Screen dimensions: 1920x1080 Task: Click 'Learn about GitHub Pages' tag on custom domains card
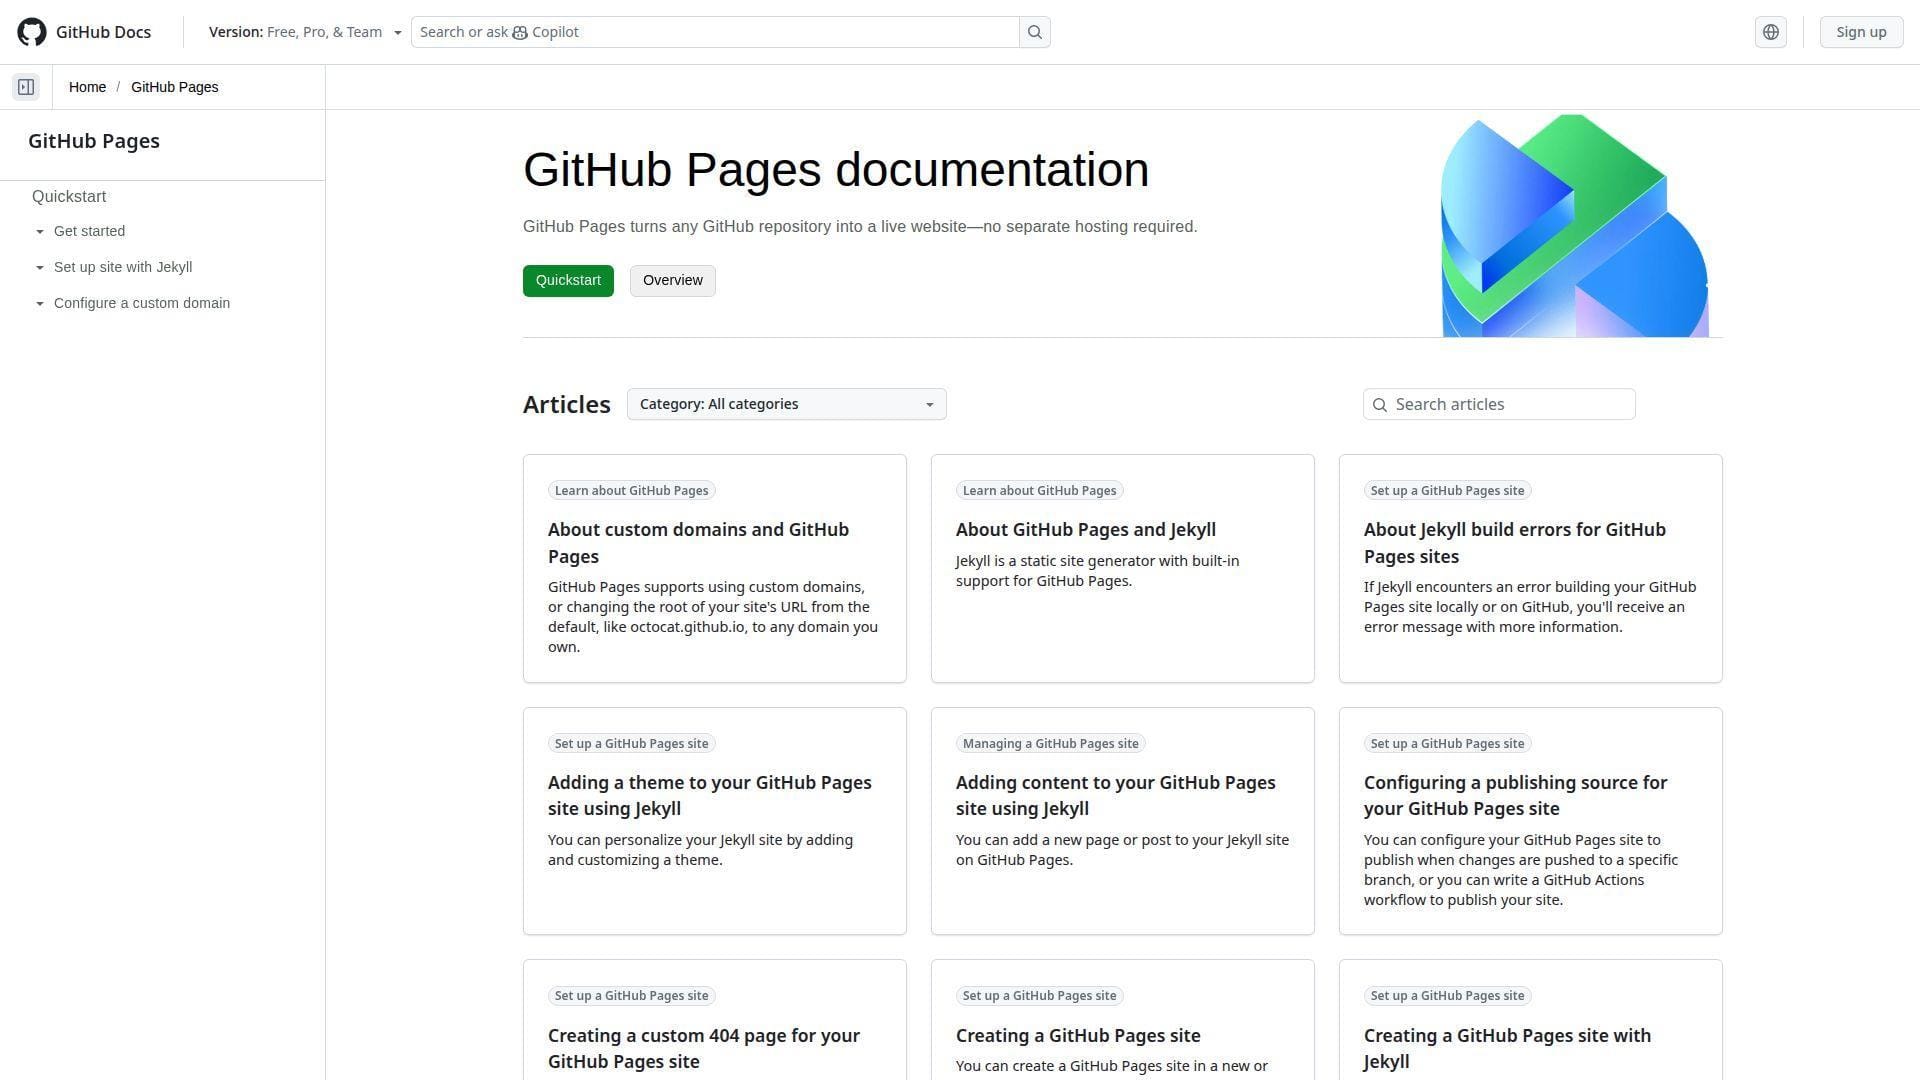pyautogui.click(x=632, y=491)
